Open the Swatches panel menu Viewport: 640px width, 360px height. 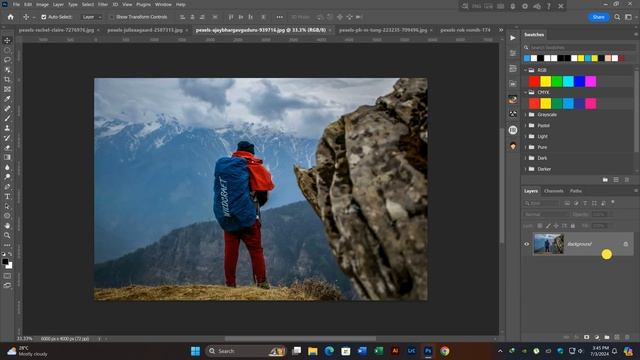[636, 35]
